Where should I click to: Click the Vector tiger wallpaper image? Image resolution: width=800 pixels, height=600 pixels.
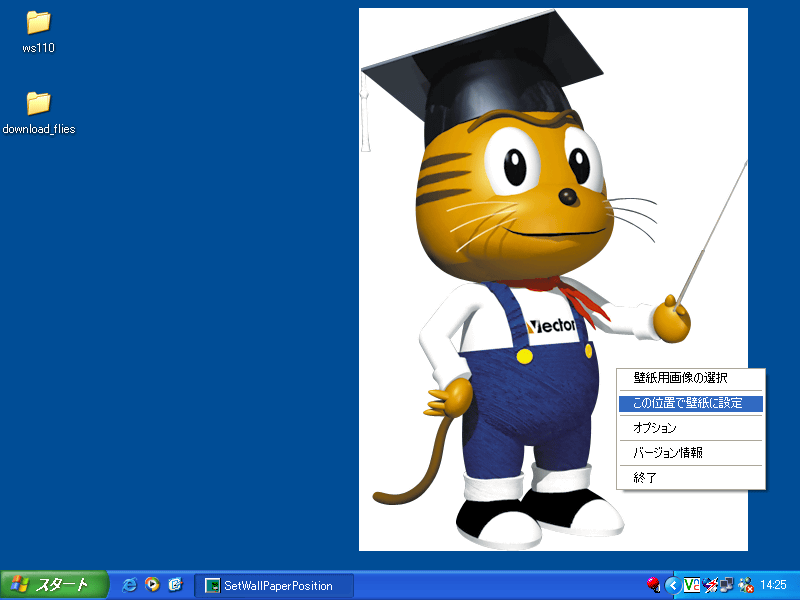pos(553,279)
